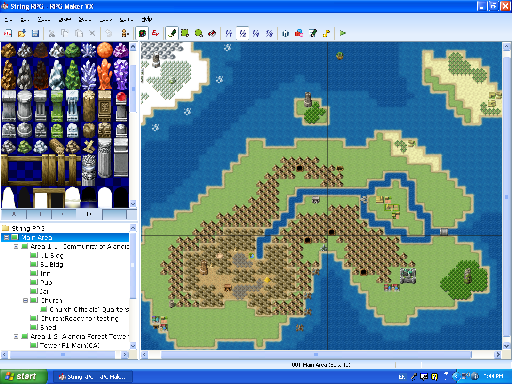Image resolution: width=512 pixels, height=384 pixels.
Task: Switch to tileset tab A
Action: click(14, 214)
